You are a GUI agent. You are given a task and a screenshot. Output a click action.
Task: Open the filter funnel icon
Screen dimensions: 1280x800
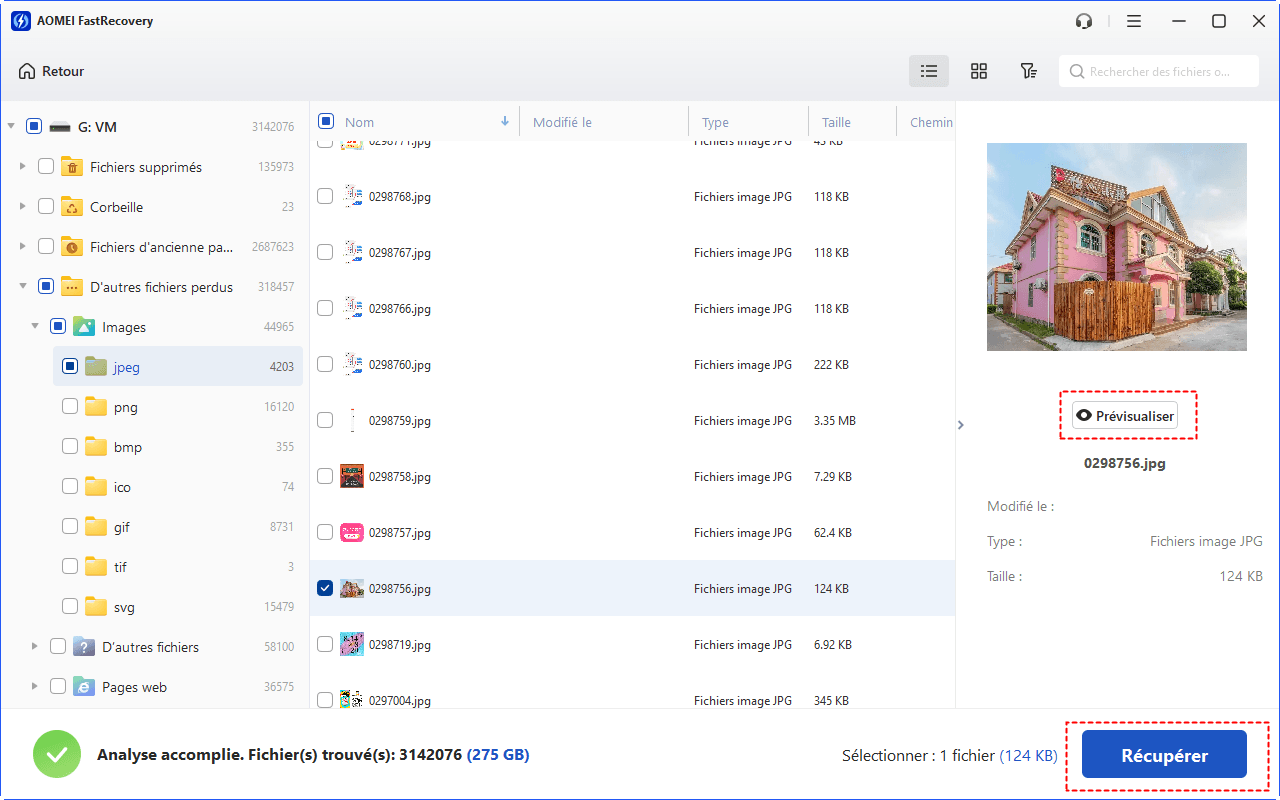[1028, 71]
